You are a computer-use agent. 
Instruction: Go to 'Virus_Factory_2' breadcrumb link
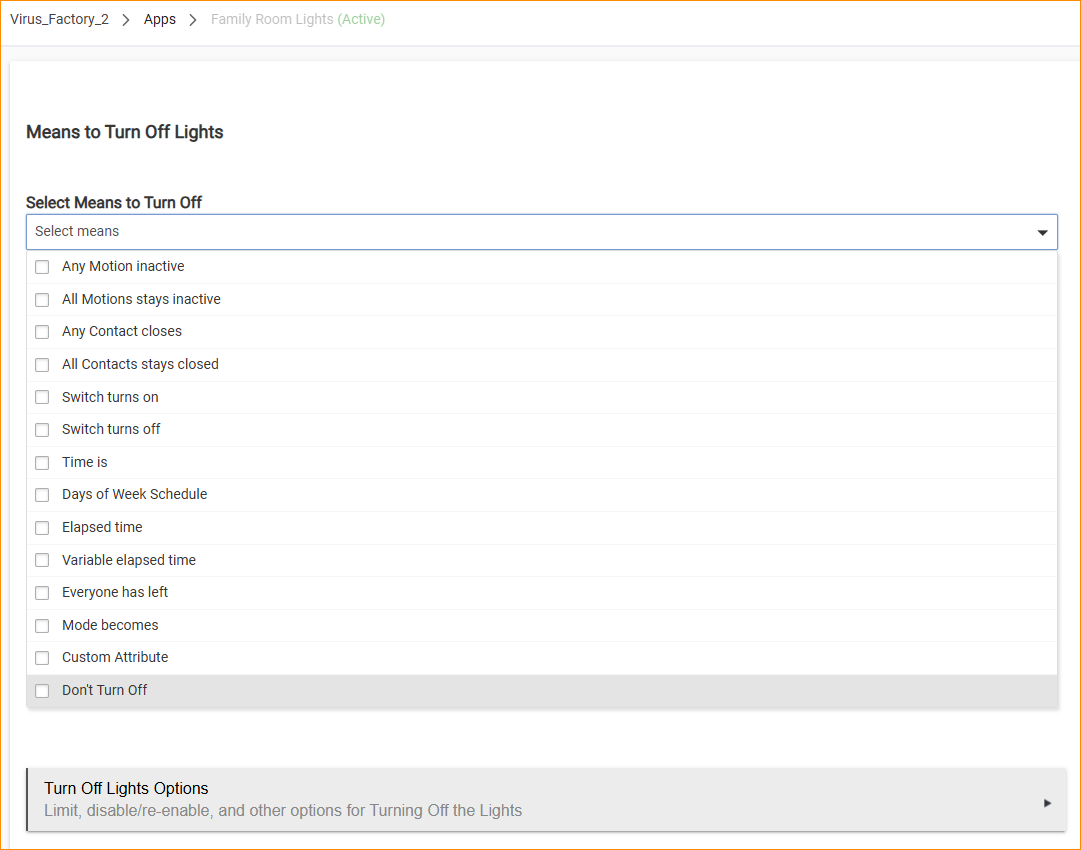(59, 19)
